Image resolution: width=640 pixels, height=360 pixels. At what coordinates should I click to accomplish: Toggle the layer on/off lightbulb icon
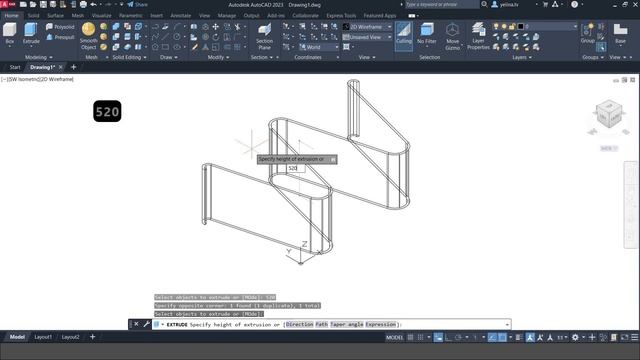click(x=496, y=27)
